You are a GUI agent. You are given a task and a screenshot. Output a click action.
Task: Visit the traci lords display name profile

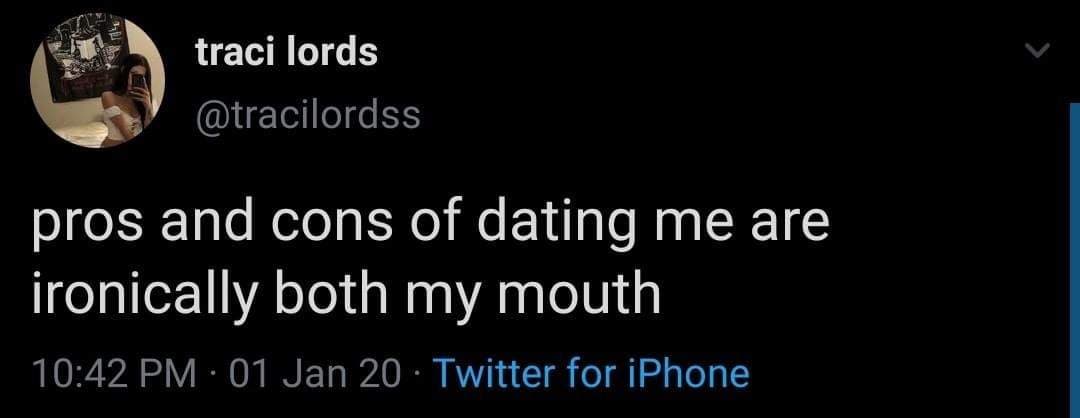pyautogui.click(x=287, y=52)
